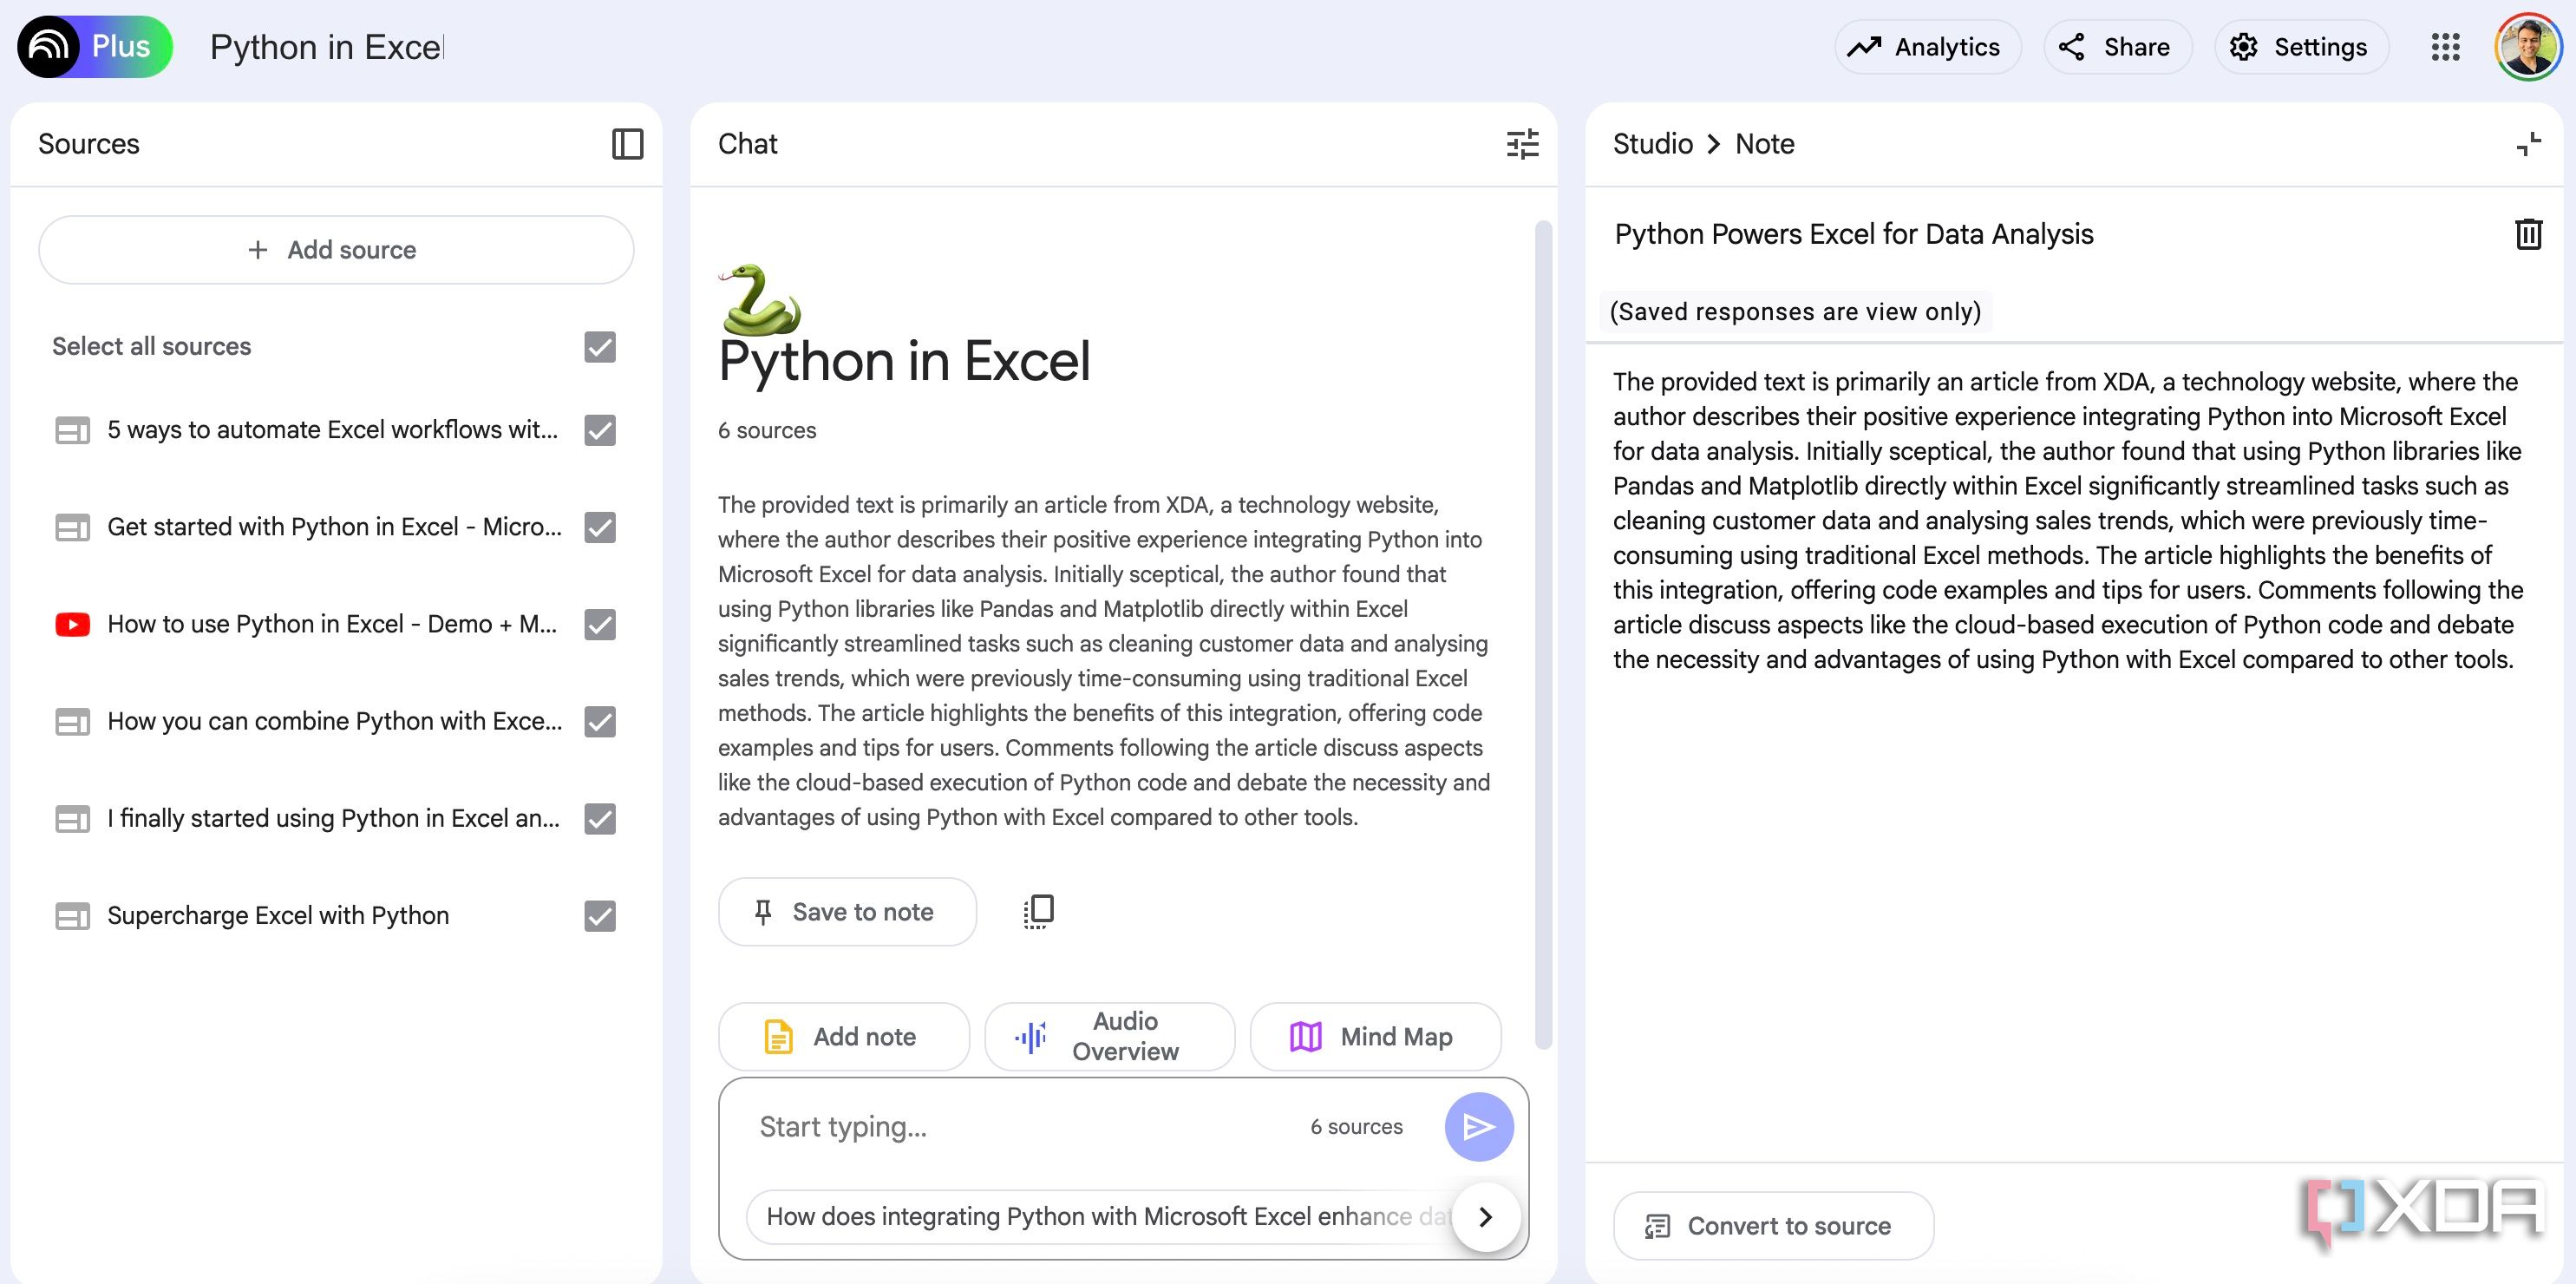Image resolution: width=2576 pixels, height=1284 pixels.
Task: Collapse the Sources panel icon
Action: pyautogui.click(x=627, y=144)
